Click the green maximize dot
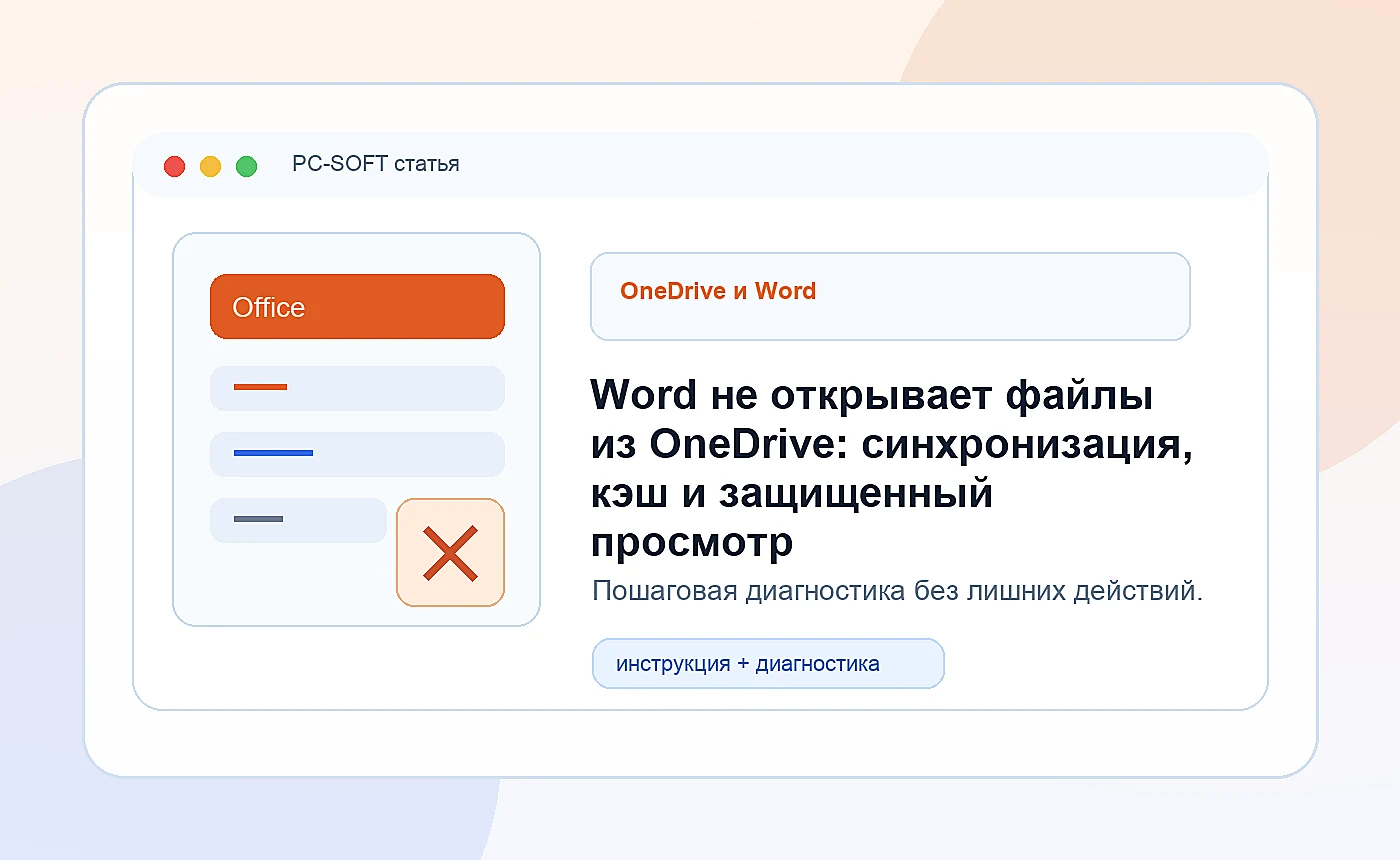This screenshot has width=1400, height=860. point(247,166)
